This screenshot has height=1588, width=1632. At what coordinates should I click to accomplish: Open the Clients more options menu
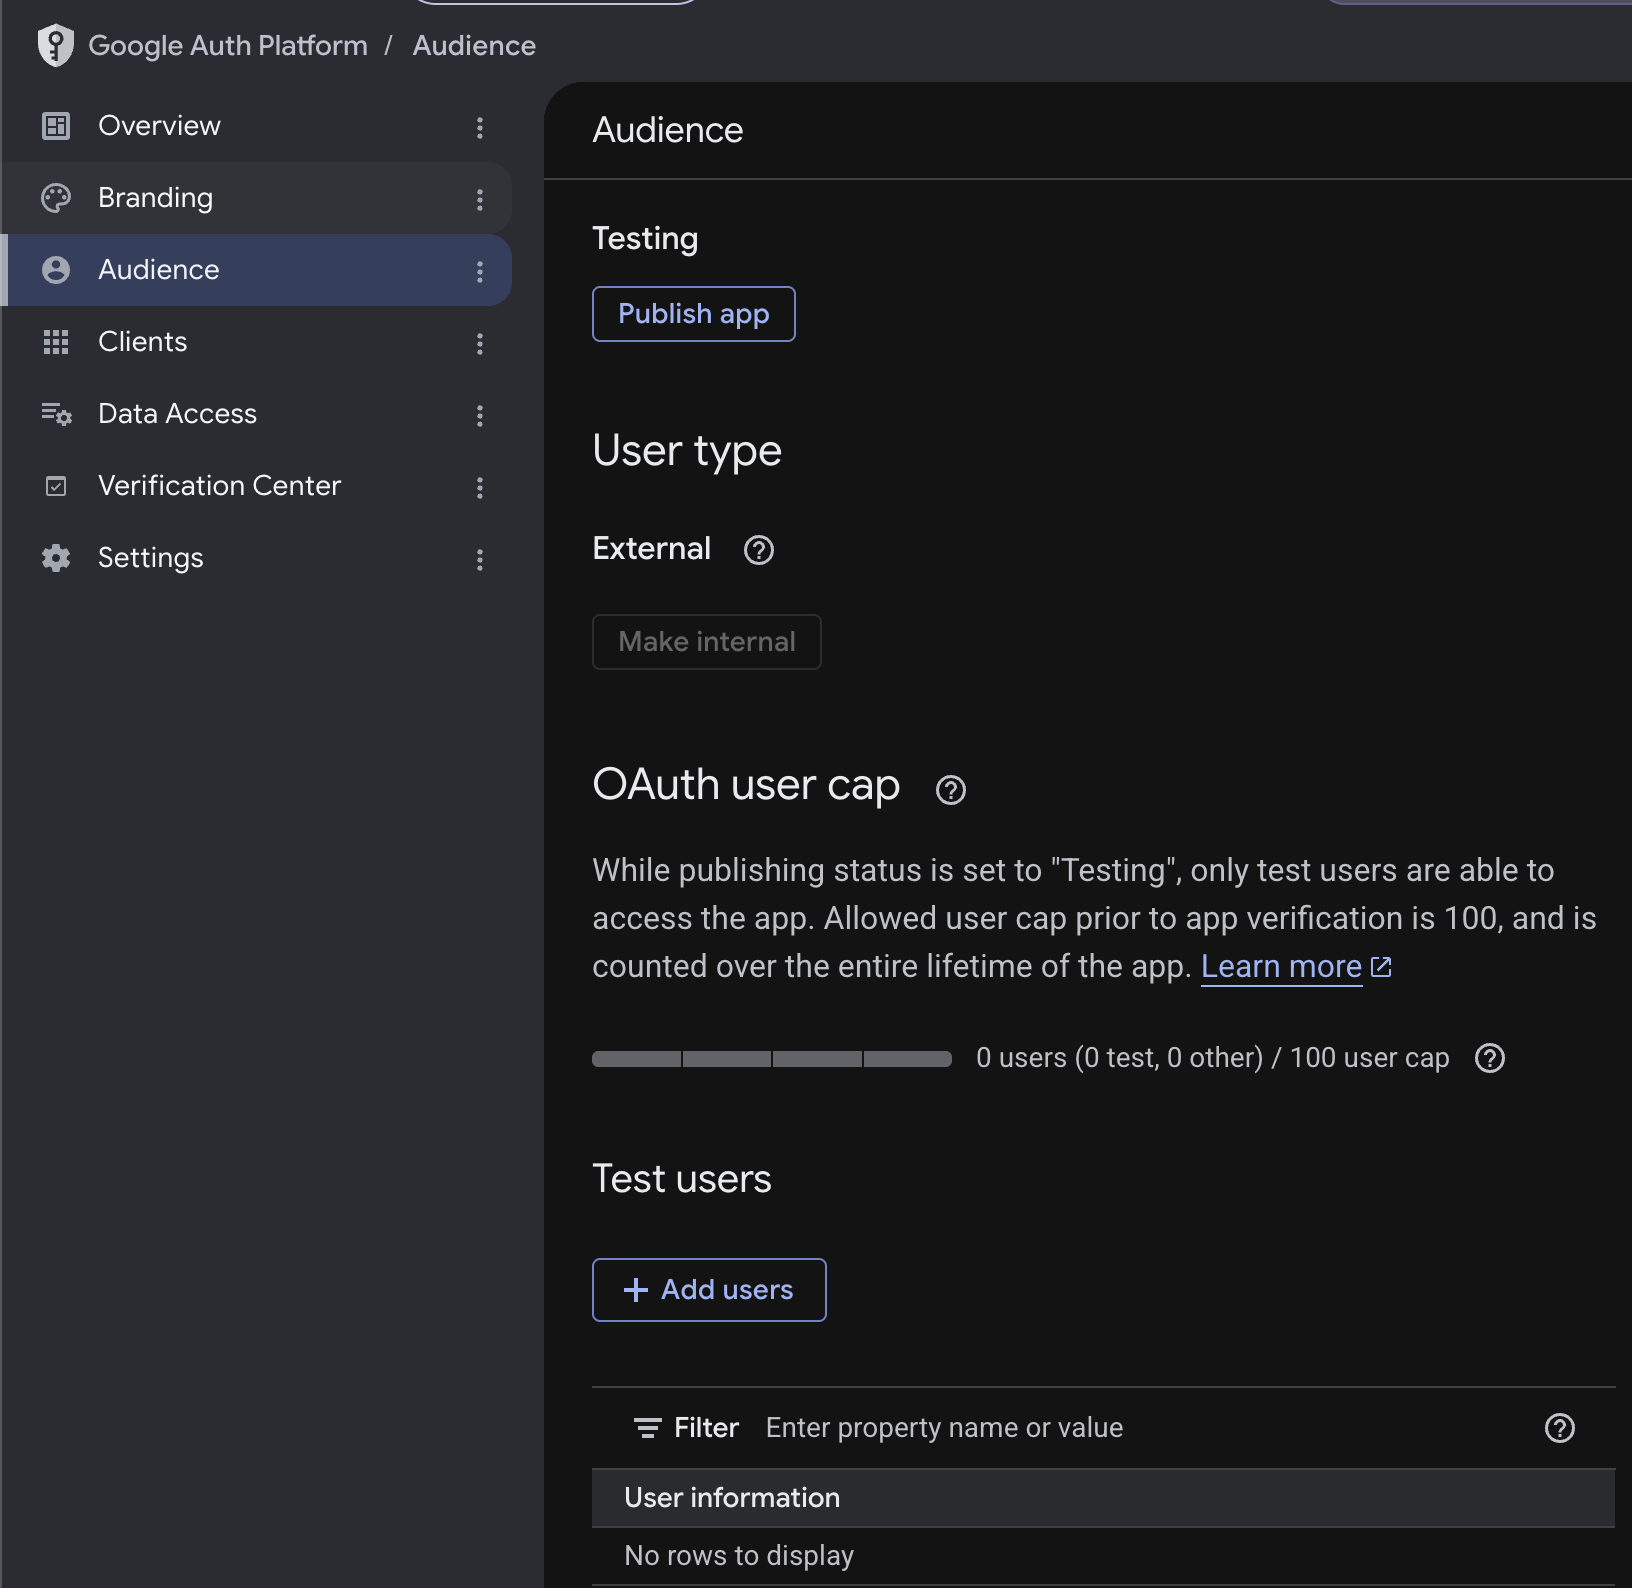(480, 343)
